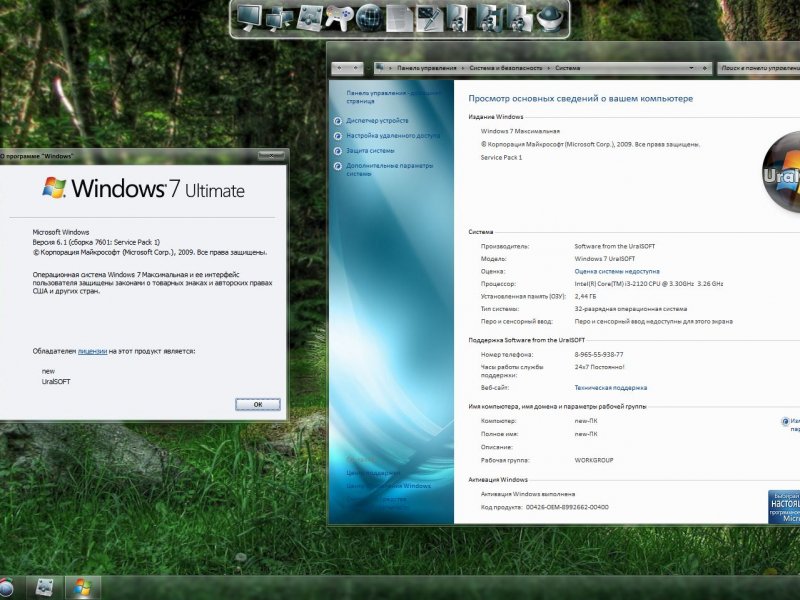Open 'Настройка удаленного доступа' link
The image size is (800, 600).
[393, 136]
